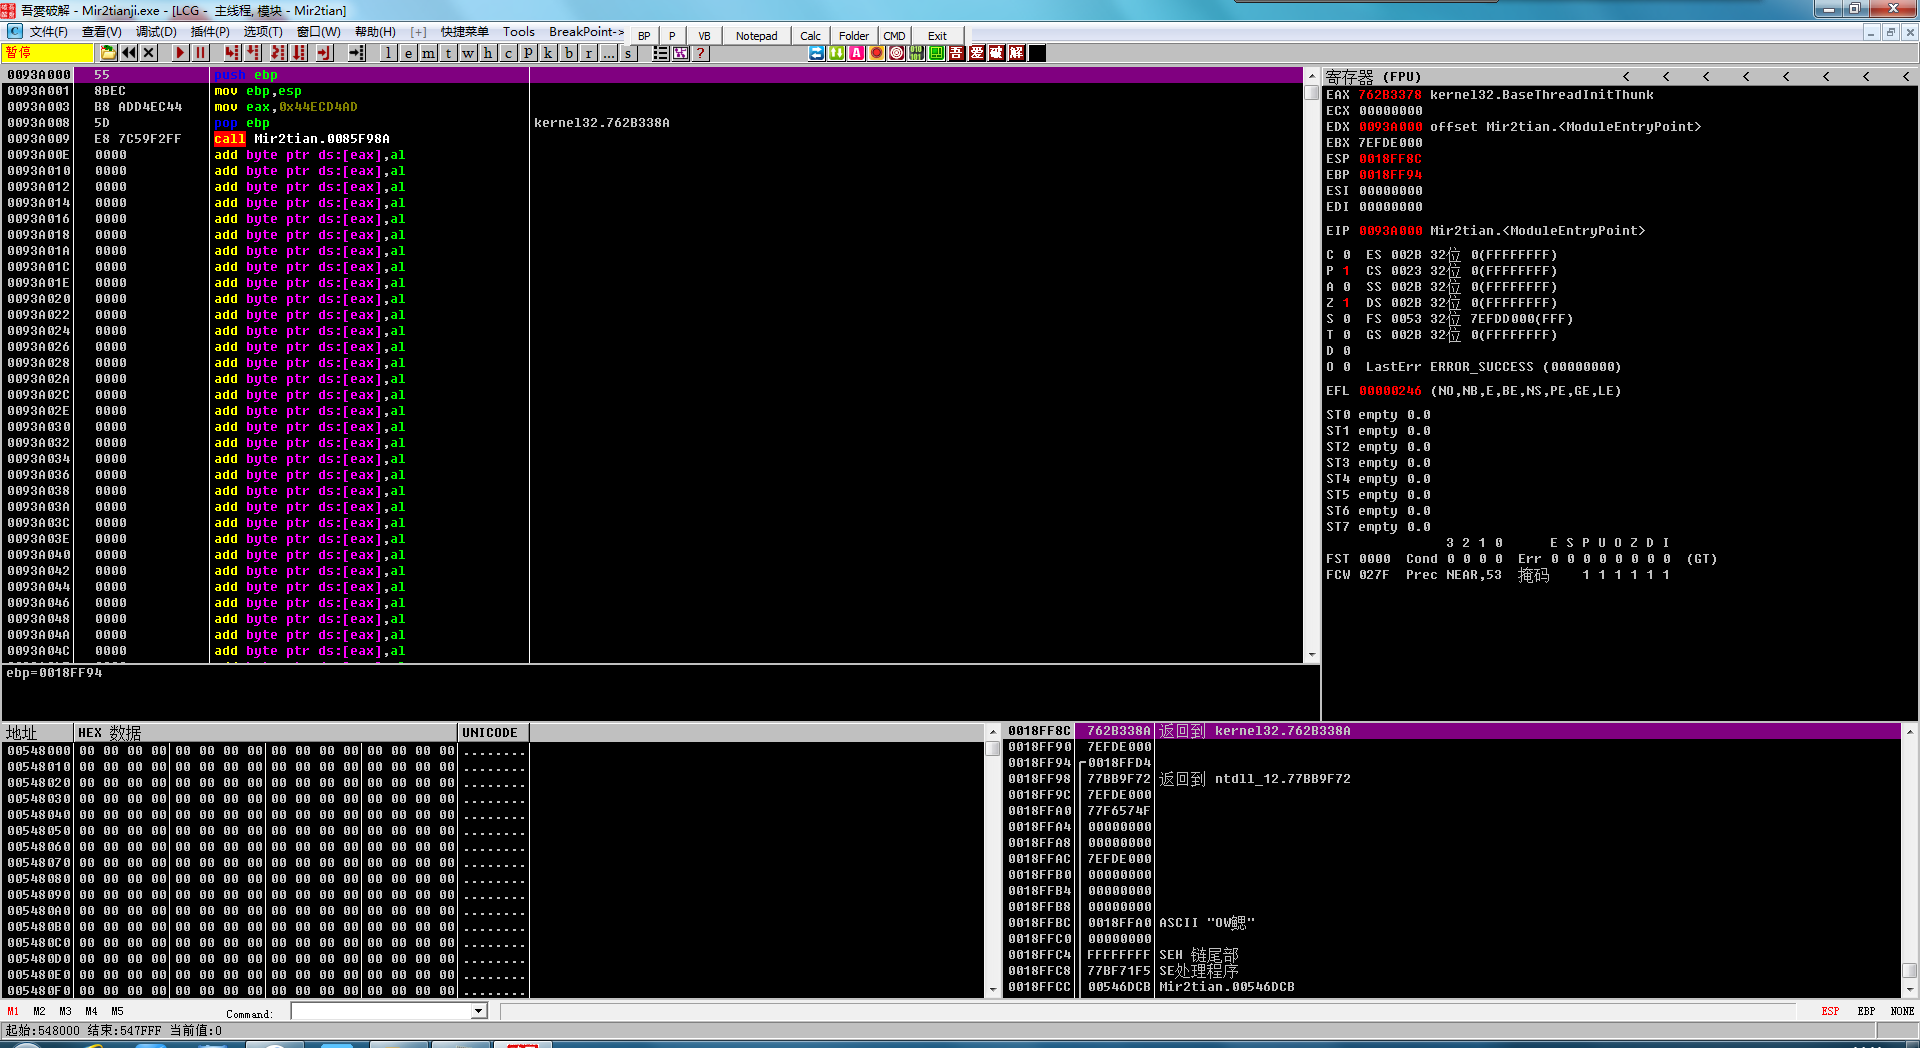The height and width of the screenshot is (1048, 1920).
Task: Click the green binary 010 101 icon
Action: (917, 53)
